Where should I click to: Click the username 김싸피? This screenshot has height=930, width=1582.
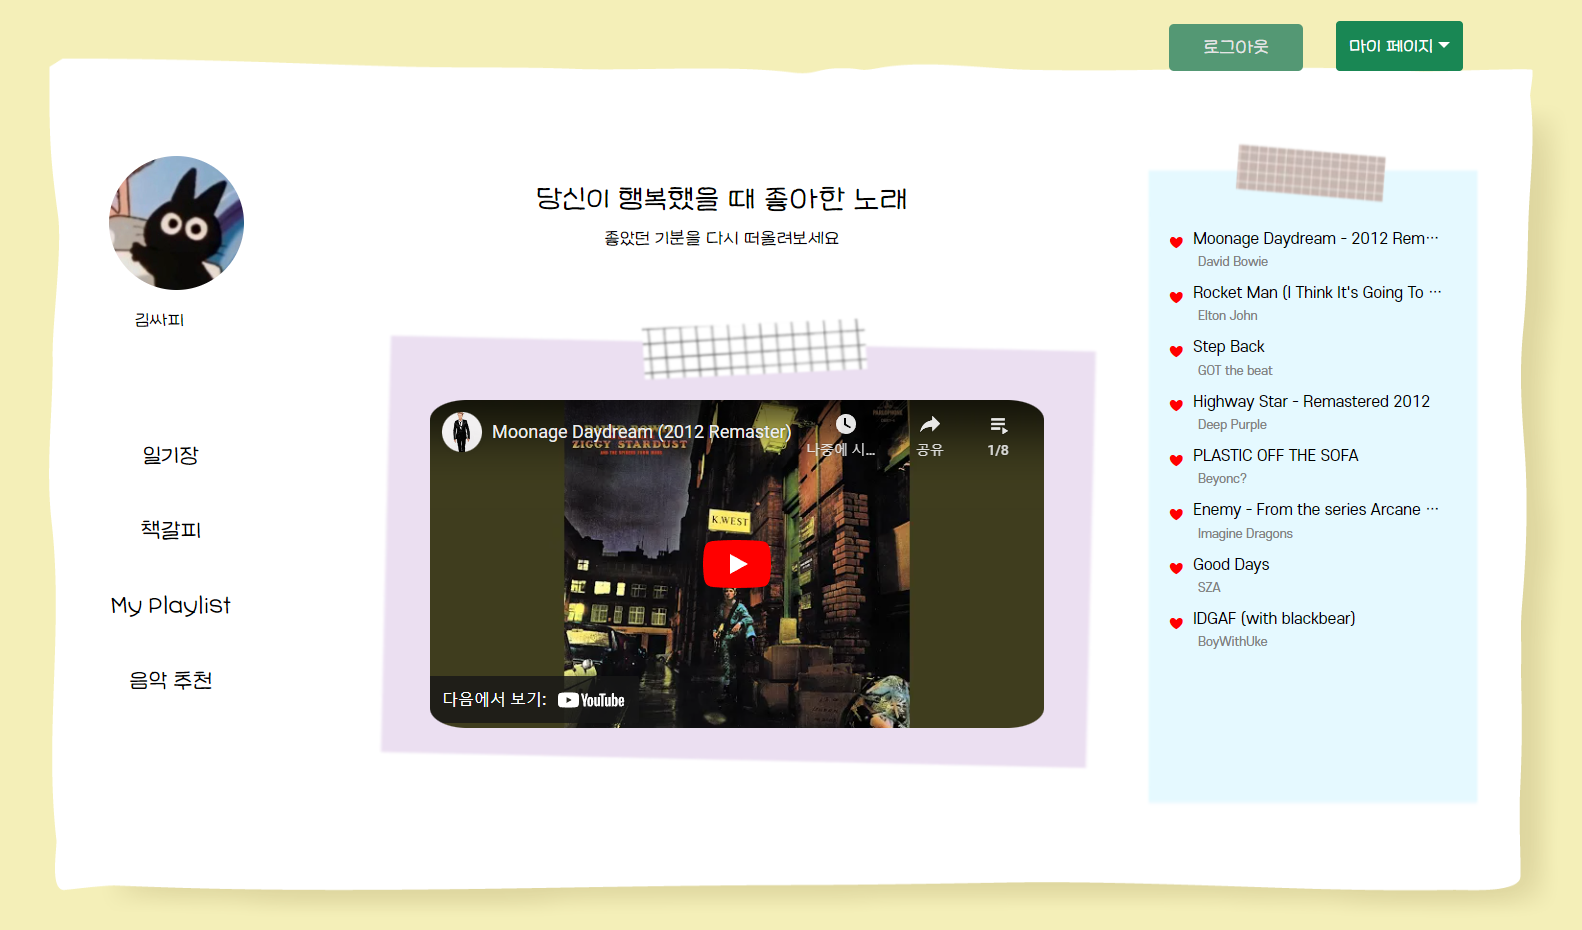pyautogui.click(x=160, y=320)
